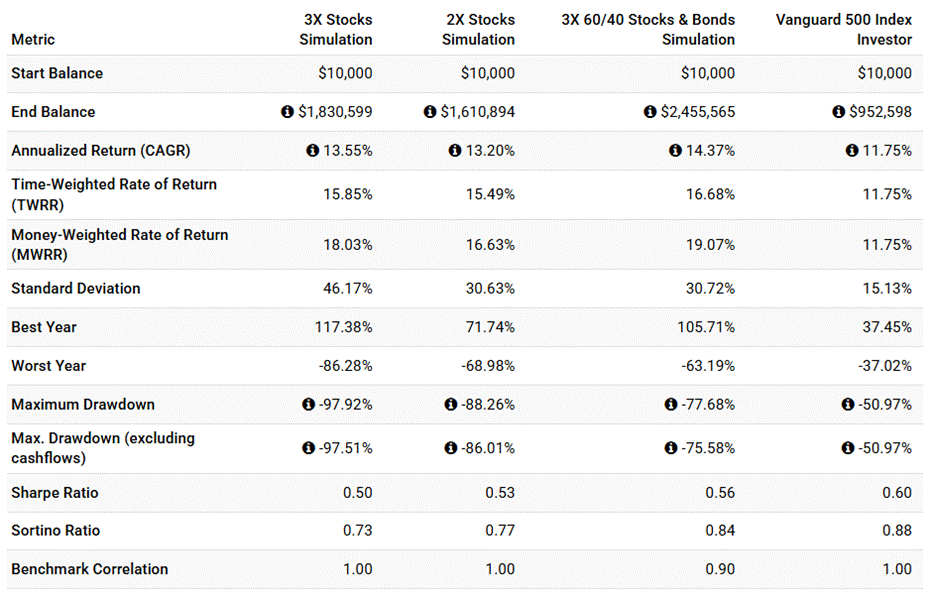Select the Vanguard 500 Index Investor header
The height and width of the screenshot is (602, 936).
click(843, 30)
